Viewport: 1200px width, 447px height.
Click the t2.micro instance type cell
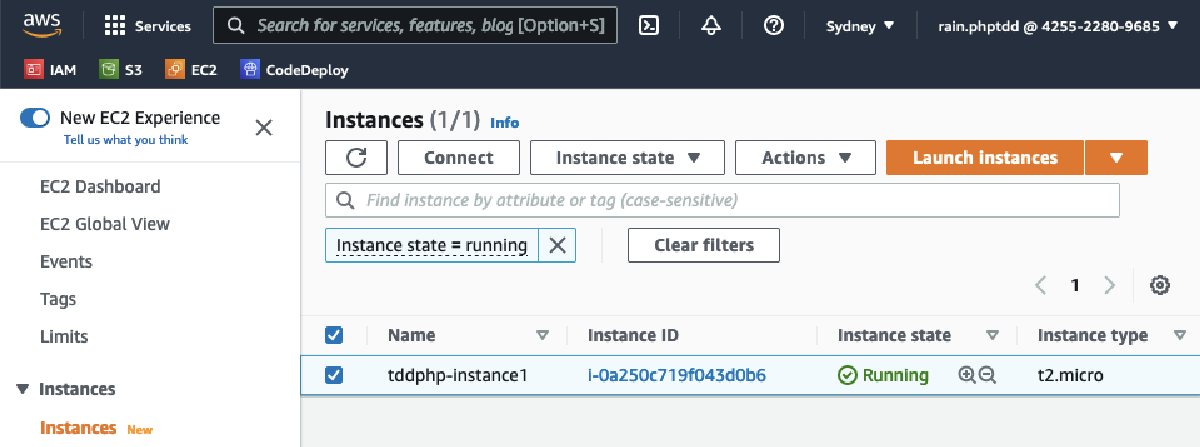[1071, 376]
